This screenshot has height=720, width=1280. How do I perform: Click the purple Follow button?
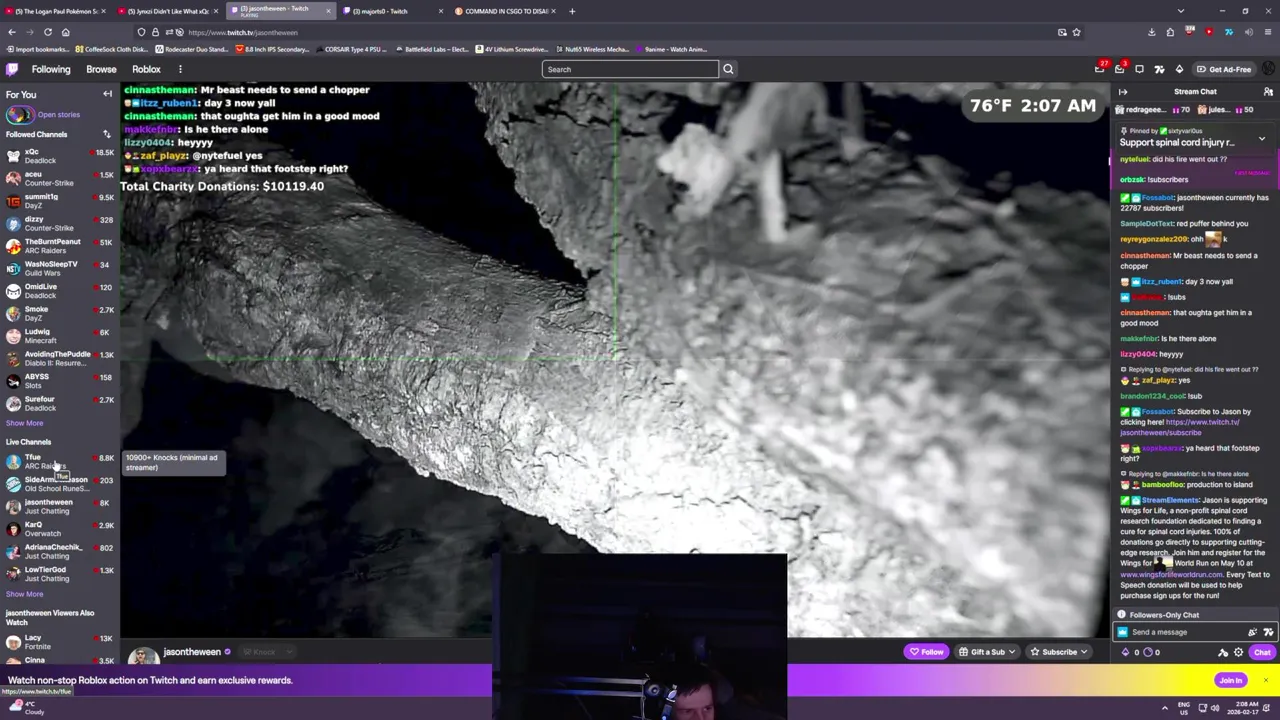tap(926, 652)
